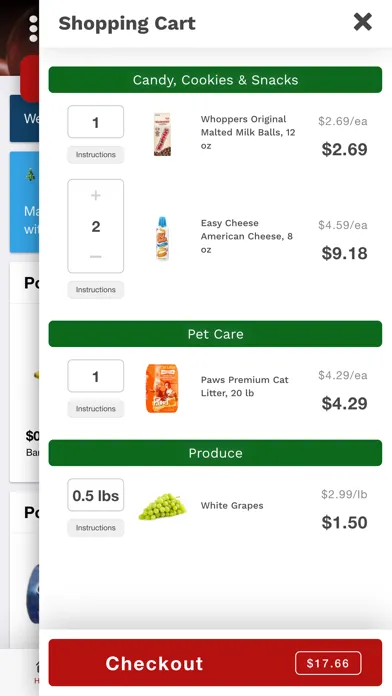Click the $17.66 total badge
The width and height of the screenshot is (392, 696).
[328, 663]
